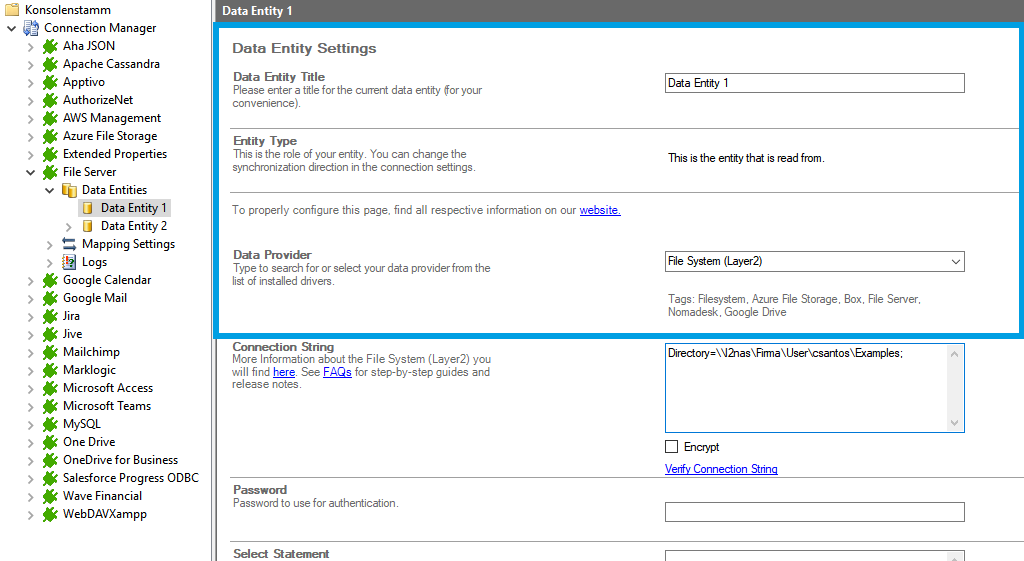Image resolution: width=1024 pixels, height=561 pixels.
Task: Click the Logs icon in tree
Action: pos(69,262)
